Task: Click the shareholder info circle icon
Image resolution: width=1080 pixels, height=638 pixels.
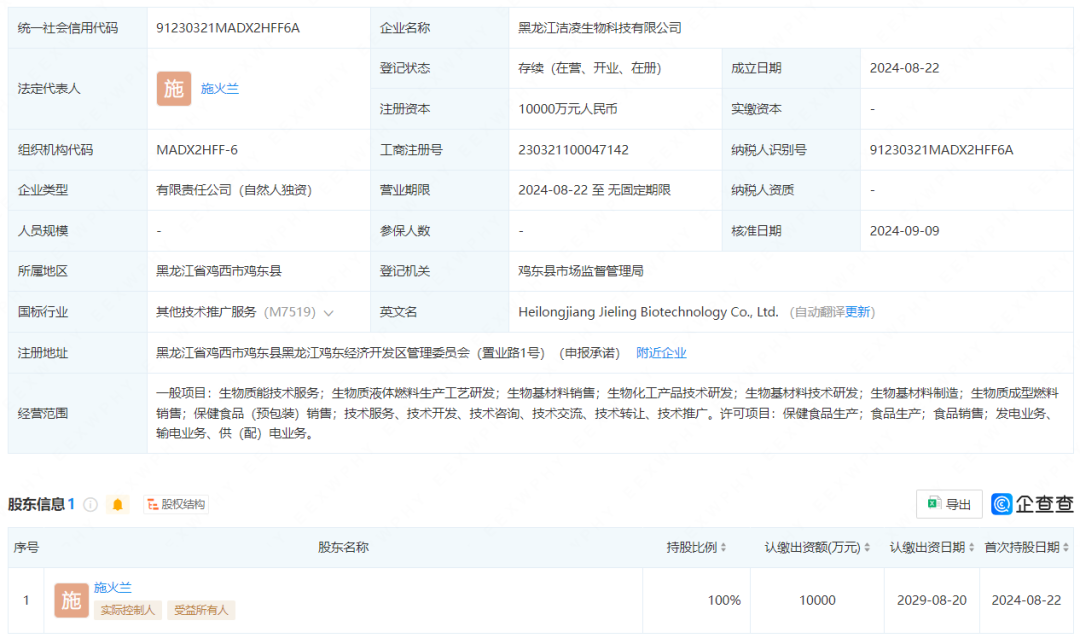Action: (90, 505)
